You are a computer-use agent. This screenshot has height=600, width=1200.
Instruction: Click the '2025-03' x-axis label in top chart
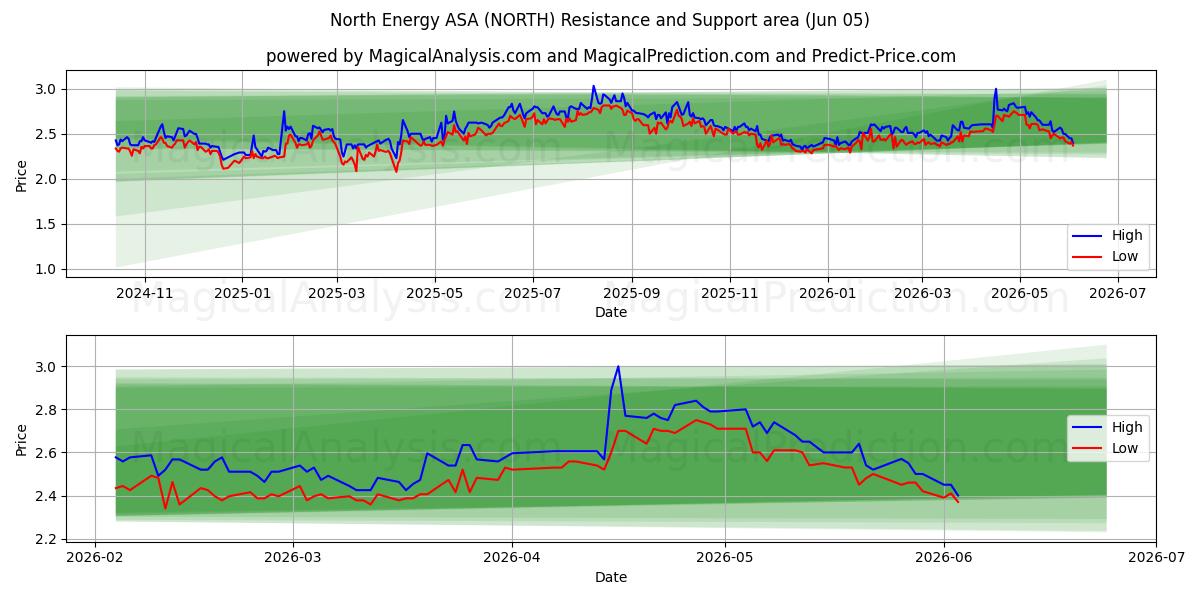click(x=337, y=293)
